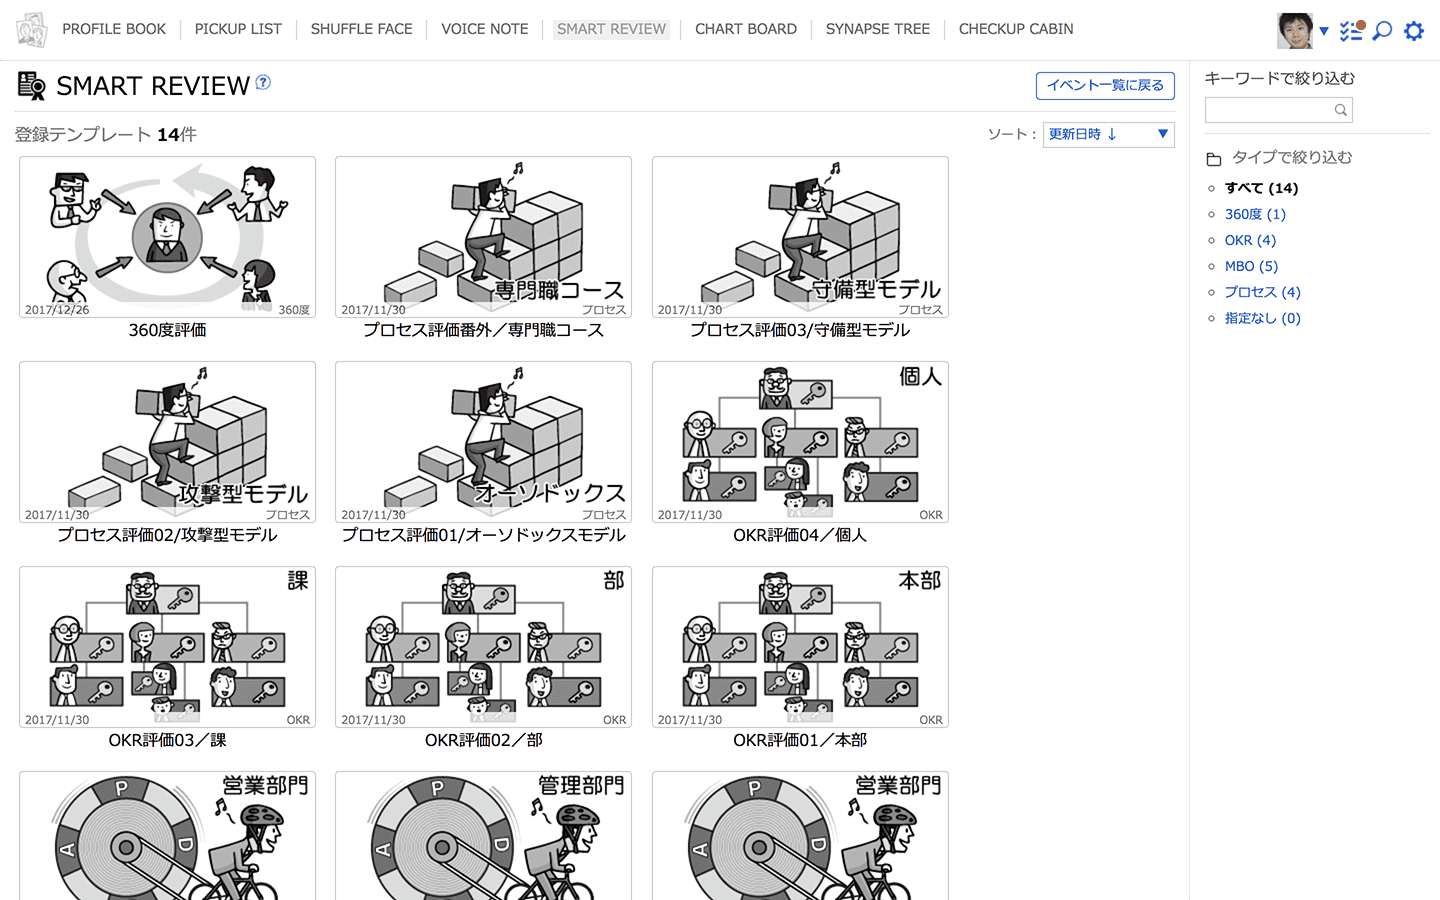
Task: Click the プロセス評価番外／専門職コース caption
Action: pyautogui.click(x=483, y=330)
